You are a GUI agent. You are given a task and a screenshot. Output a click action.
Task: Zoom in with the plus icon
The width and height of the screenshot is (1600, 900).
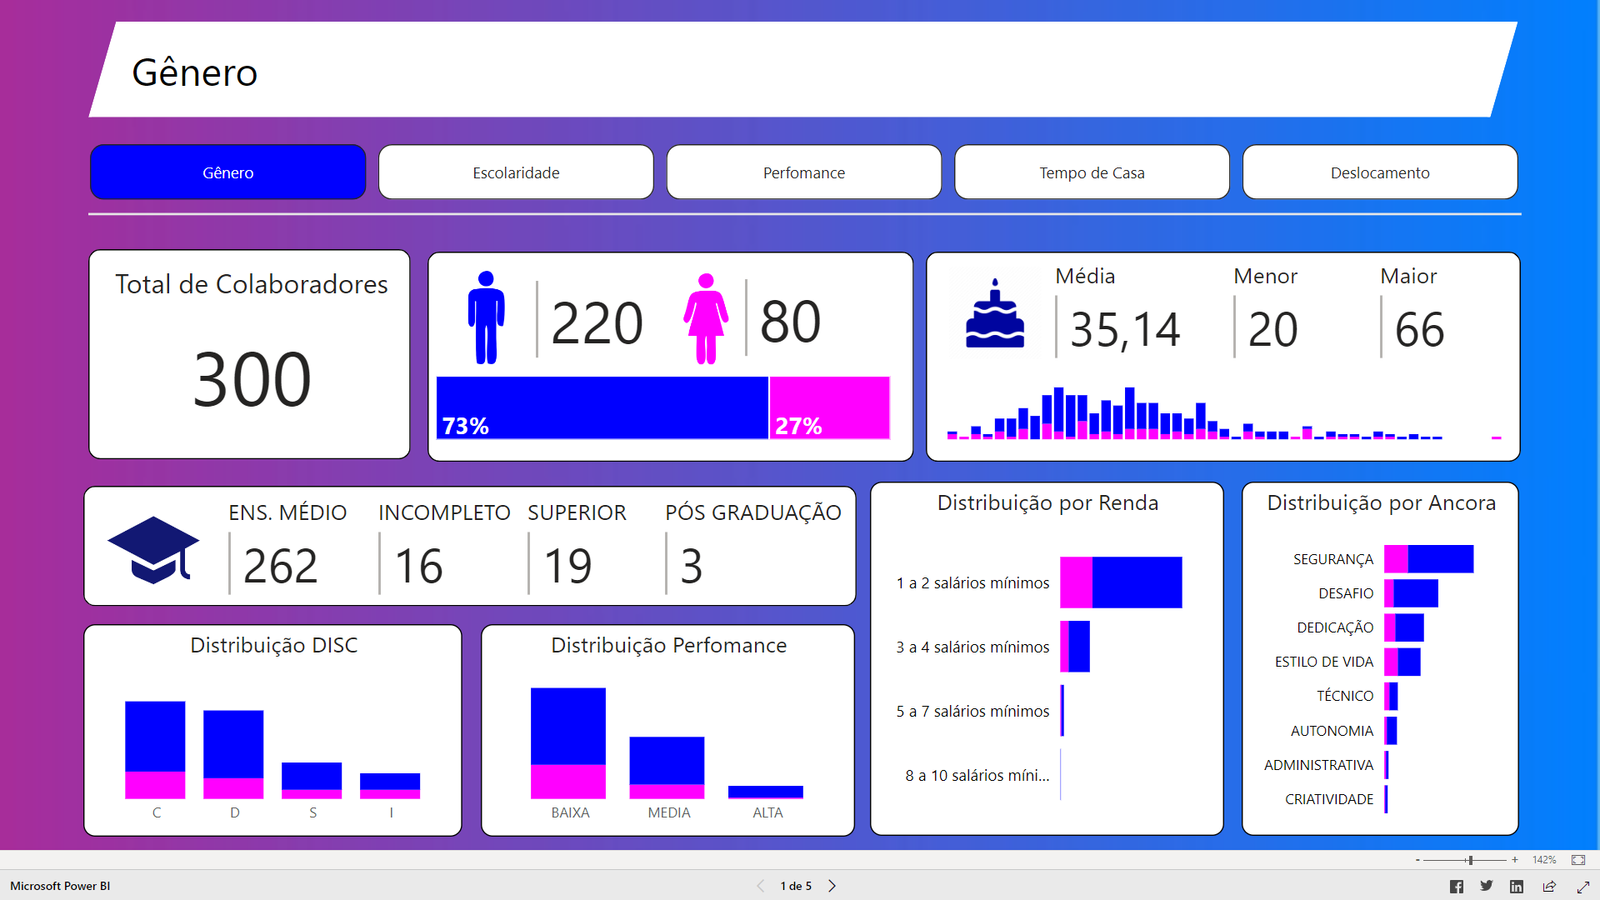tap(1516, 858)
